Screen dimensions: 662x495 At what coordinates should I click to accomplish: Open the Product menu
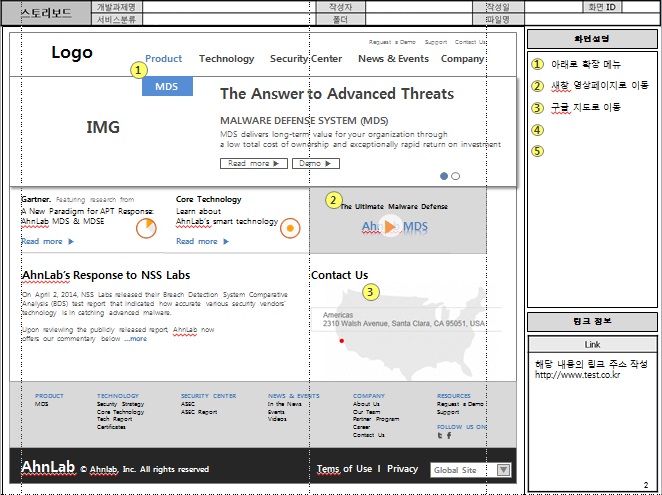point(163,59)
